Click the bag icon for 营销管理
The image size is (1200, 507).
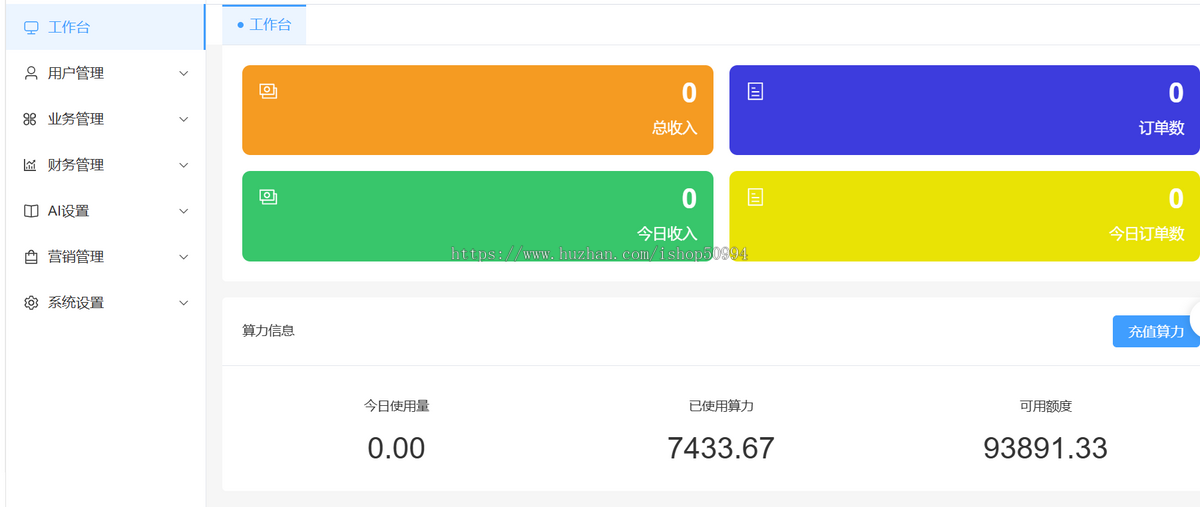tap(30, 257)
